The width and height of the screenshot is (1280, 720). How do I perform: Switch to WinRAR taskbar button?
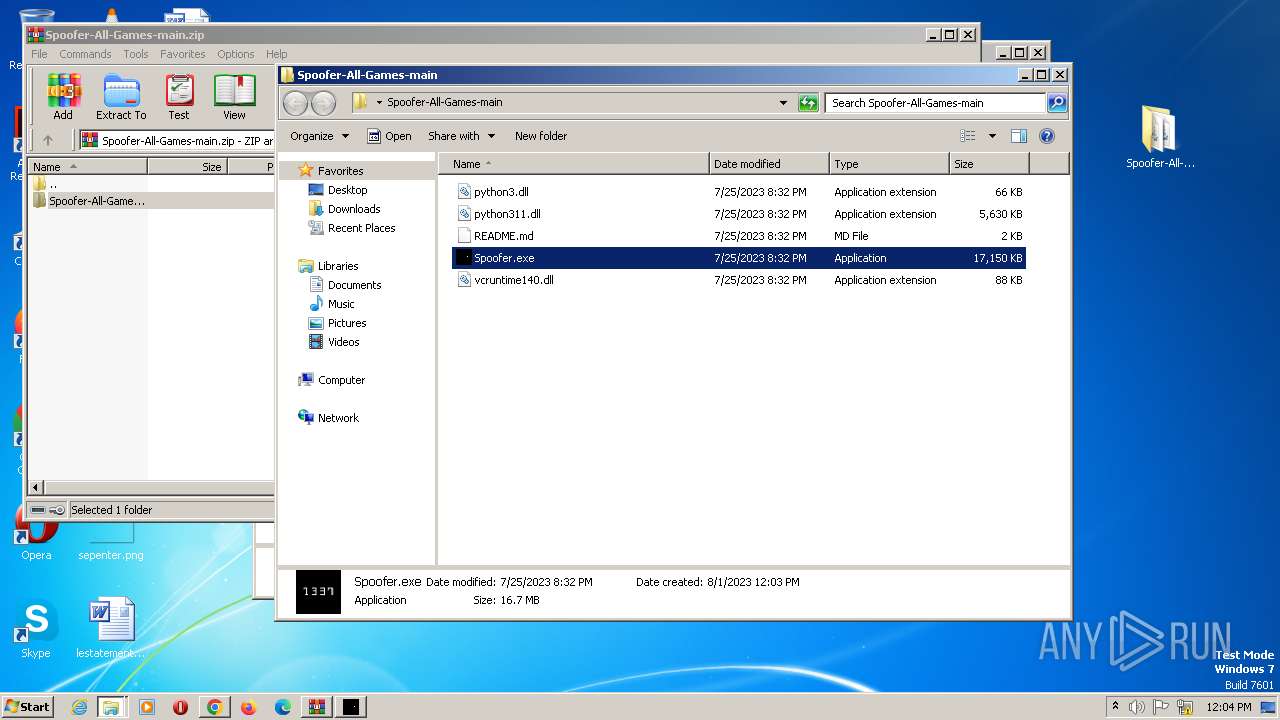(x=316, y=707)
